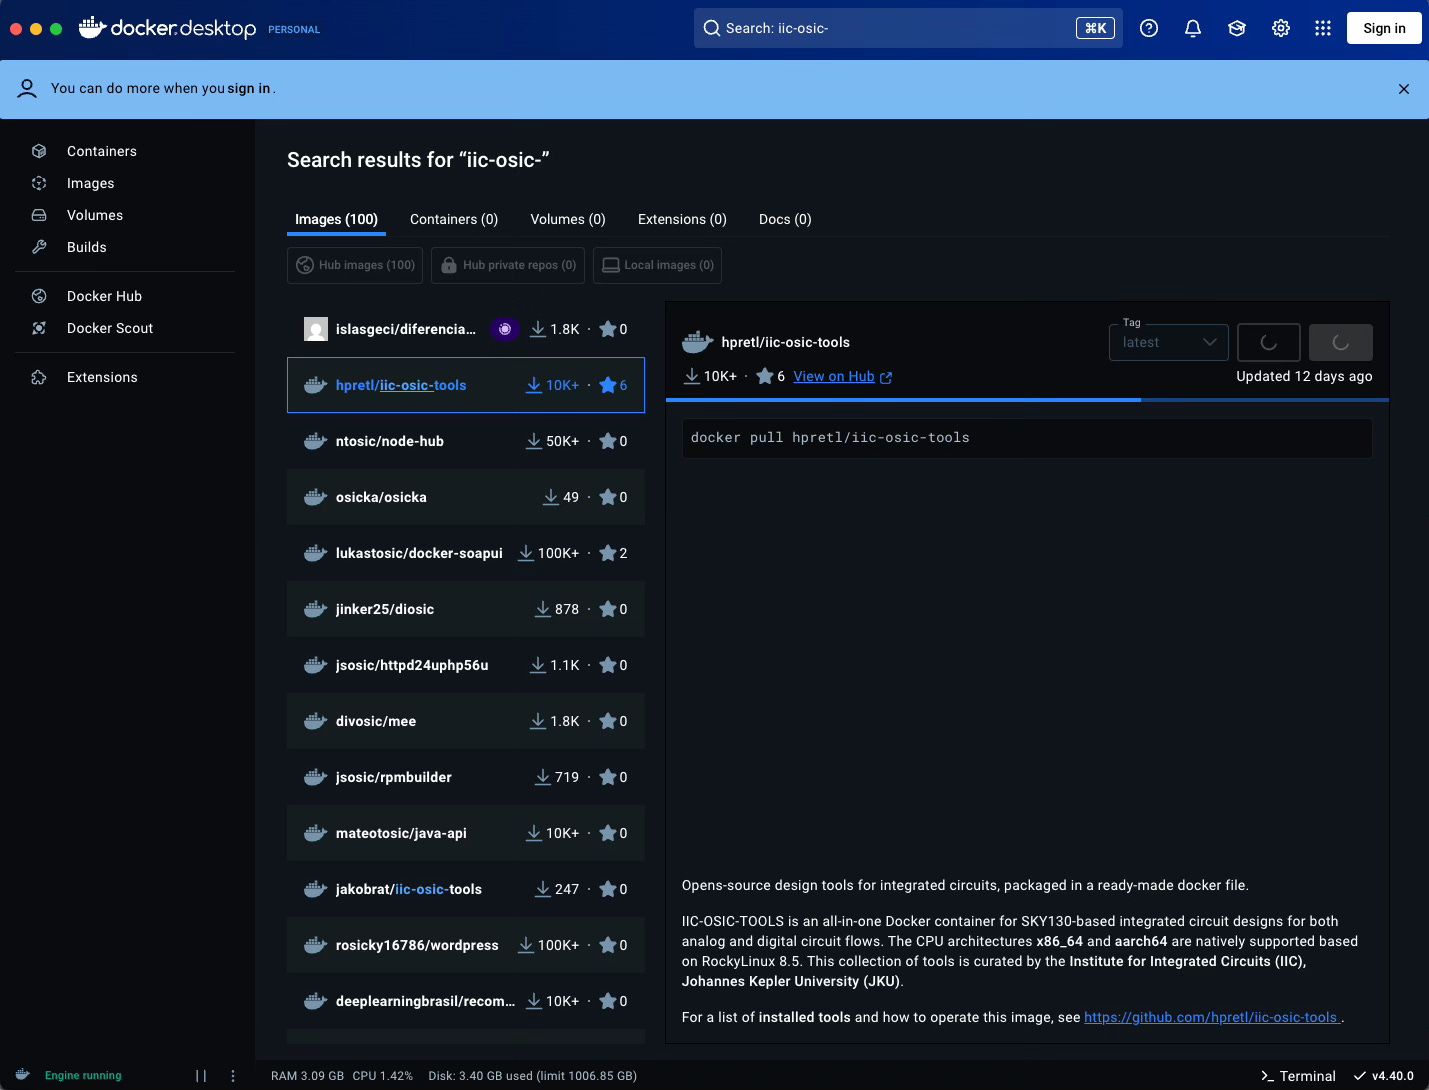Click the docker pull command box
The image size is (1429, 1090).
tap(1027, 438)
